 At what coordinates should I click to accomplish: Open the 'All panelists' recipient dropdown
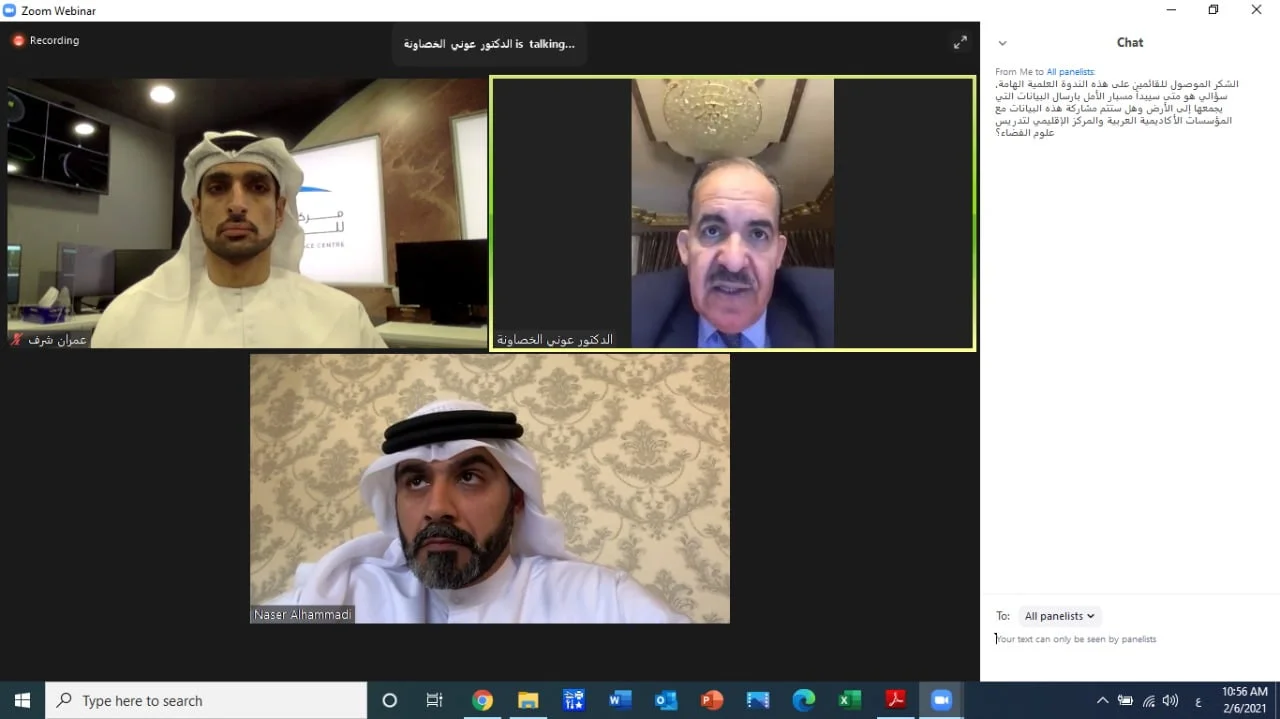point(1060,616)
